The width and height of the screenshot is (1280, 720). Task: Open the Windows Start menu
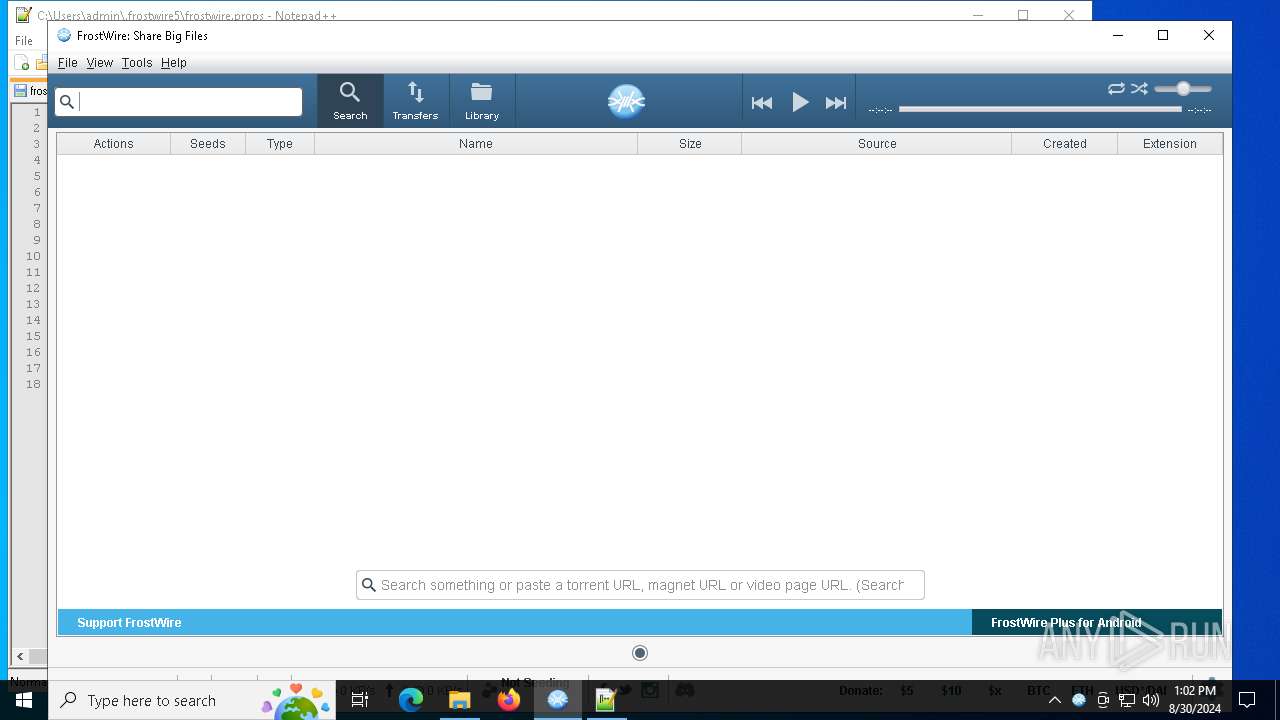[x=24, y=700]
